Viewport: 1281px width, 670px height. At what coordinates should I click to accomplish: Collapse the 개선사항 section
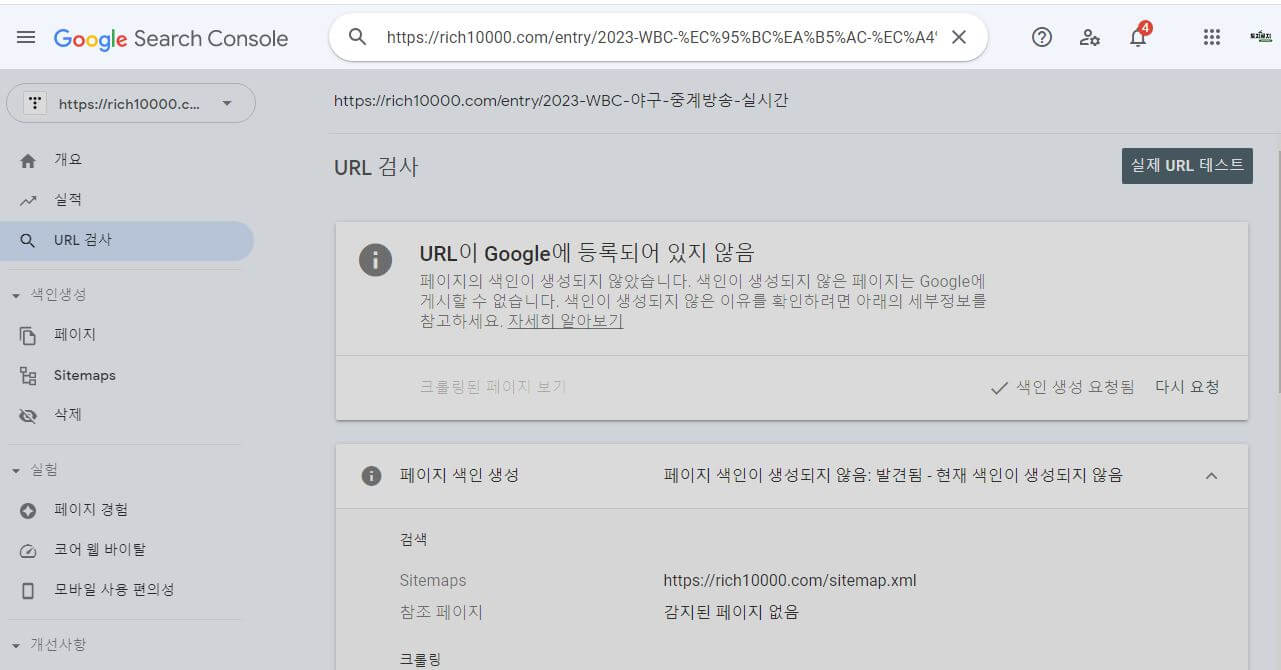click(x=49, y=645)
